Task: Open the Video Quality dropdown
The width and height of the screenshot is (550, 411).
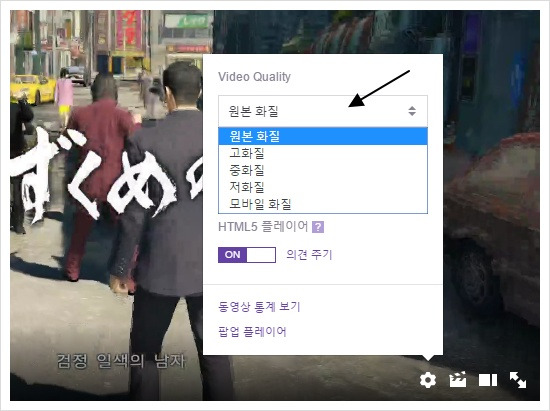Action: (323, 111)
